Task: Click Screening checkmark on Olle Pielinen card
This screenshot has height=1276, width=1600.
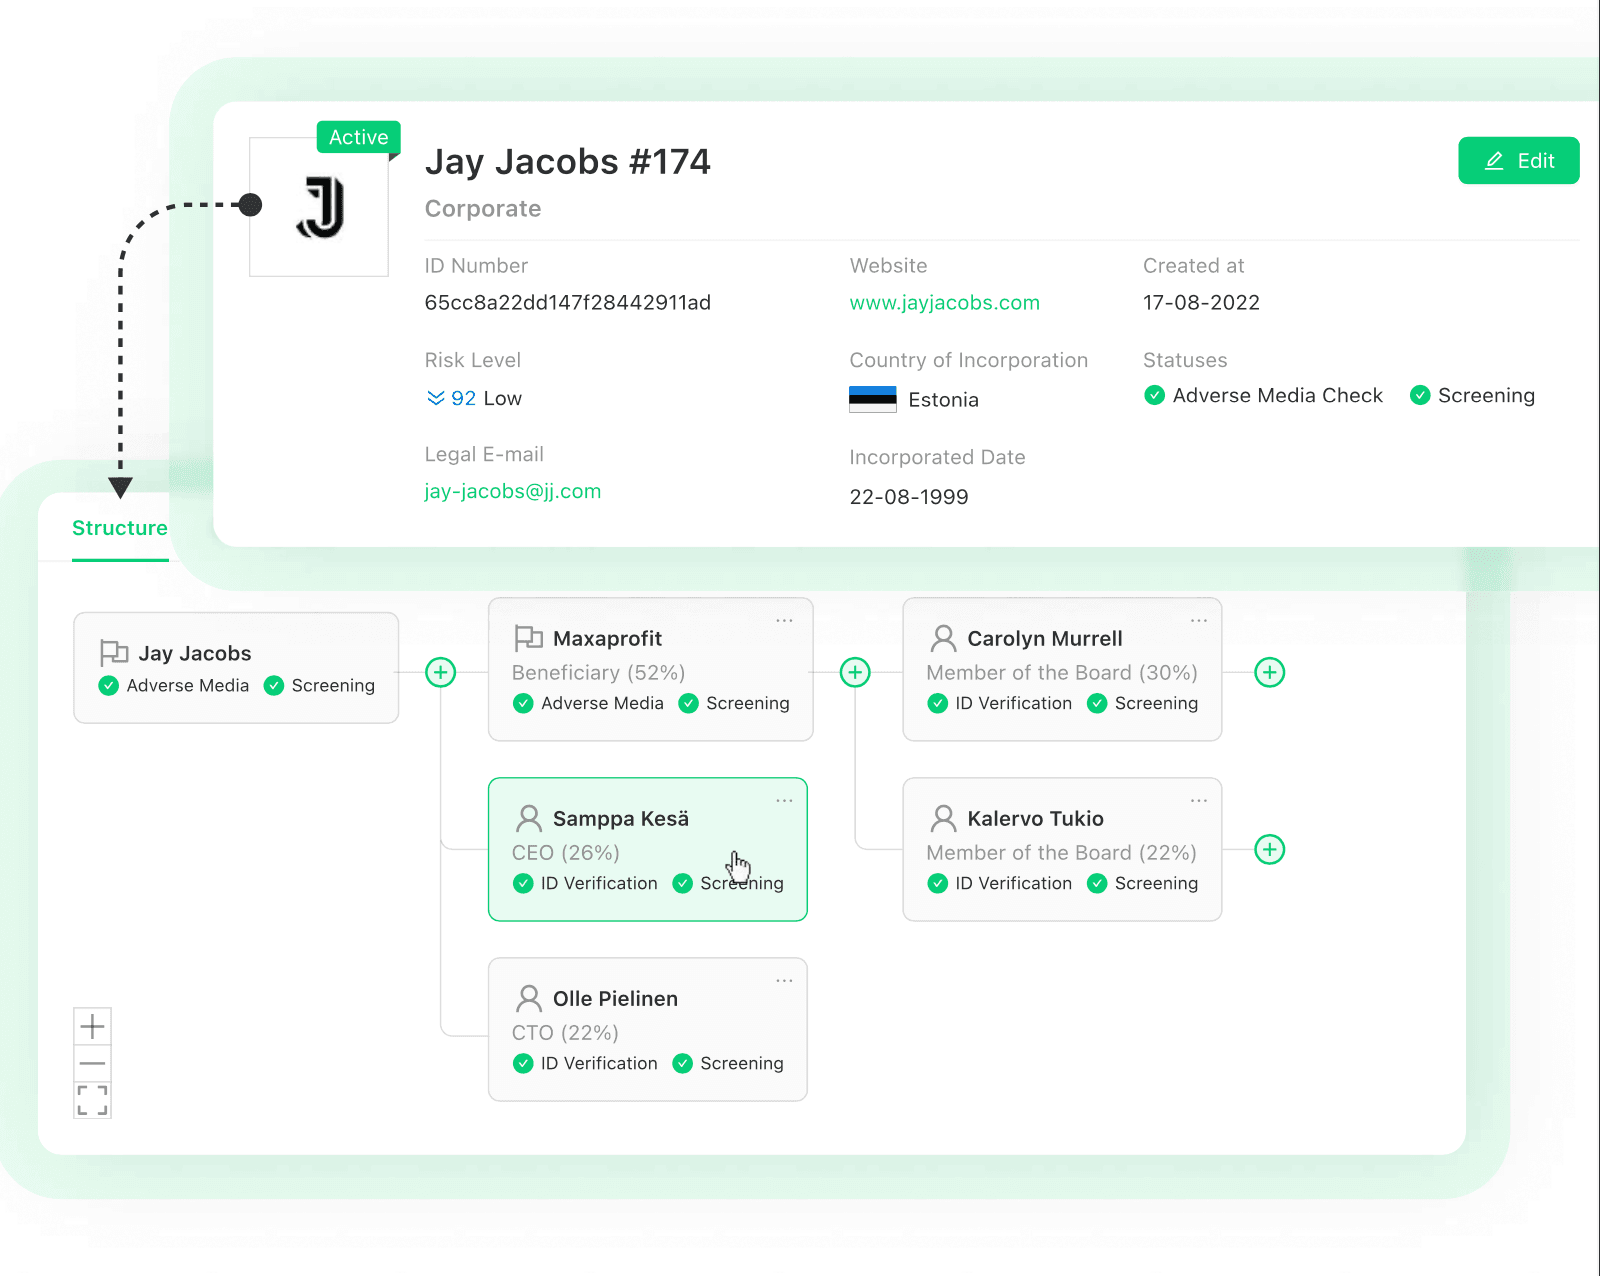Action: [682, 1063]
